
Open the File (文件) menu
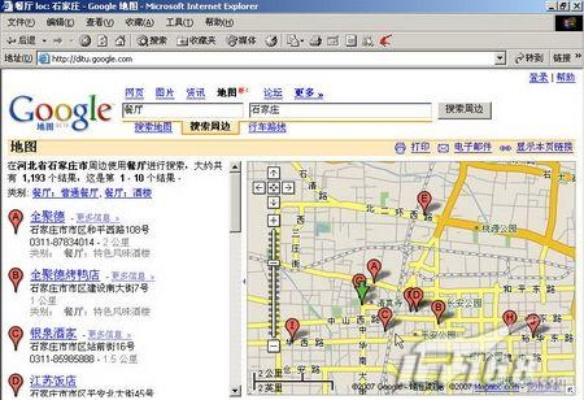pyautogui.click(x=21, y=23)
